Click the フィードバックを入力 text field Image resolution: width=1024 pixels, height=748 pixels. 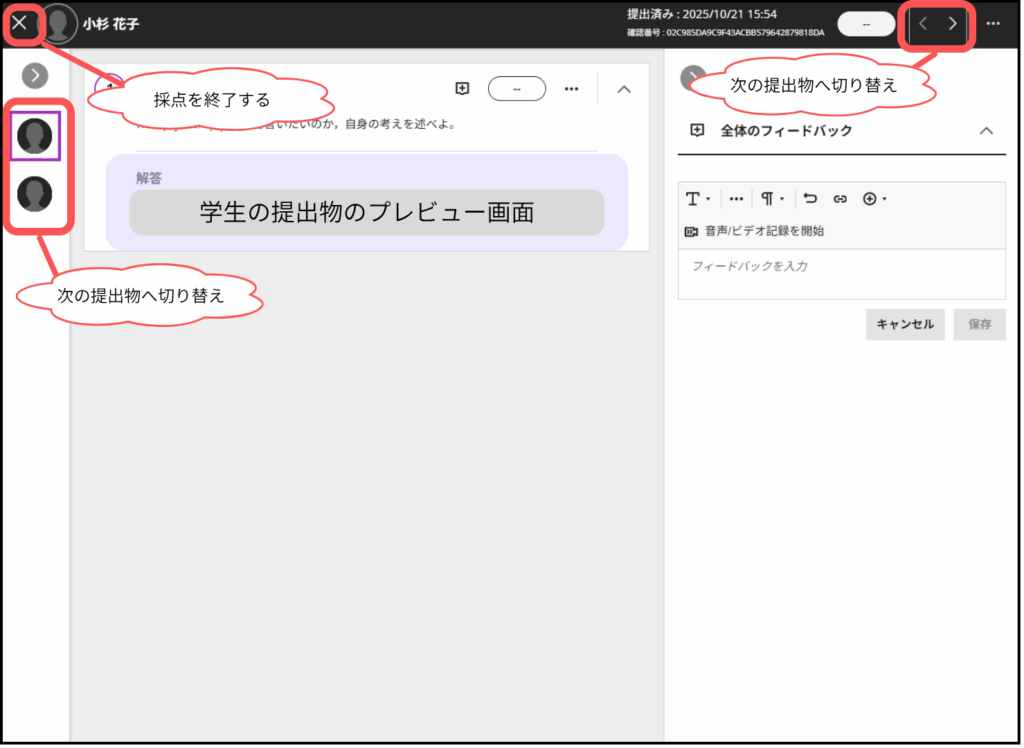(x=841, y=273)
